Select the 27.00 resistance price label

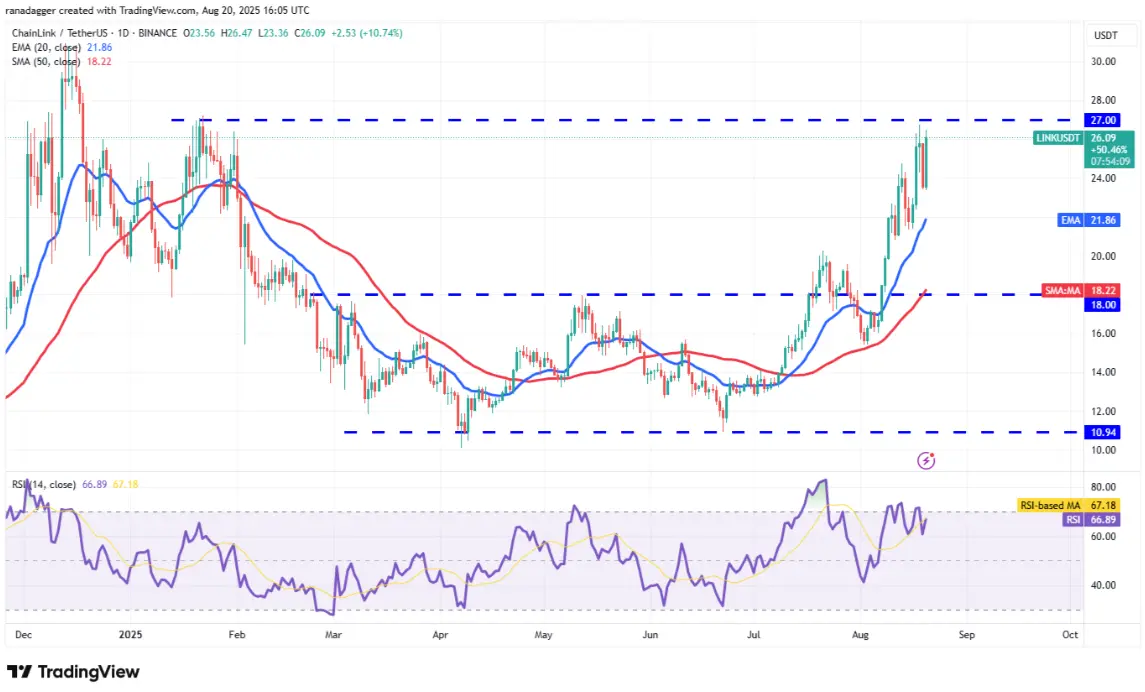click(1103, 120)
